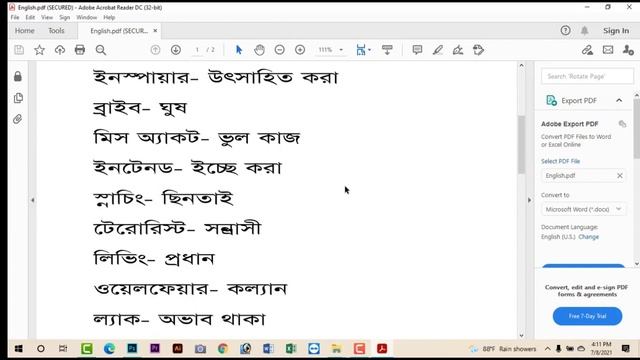The width and height of the screenshot is (640, 360).
Task: Open the page thumbnails panel
Action: pyautogui.click(x=18, y=98)
